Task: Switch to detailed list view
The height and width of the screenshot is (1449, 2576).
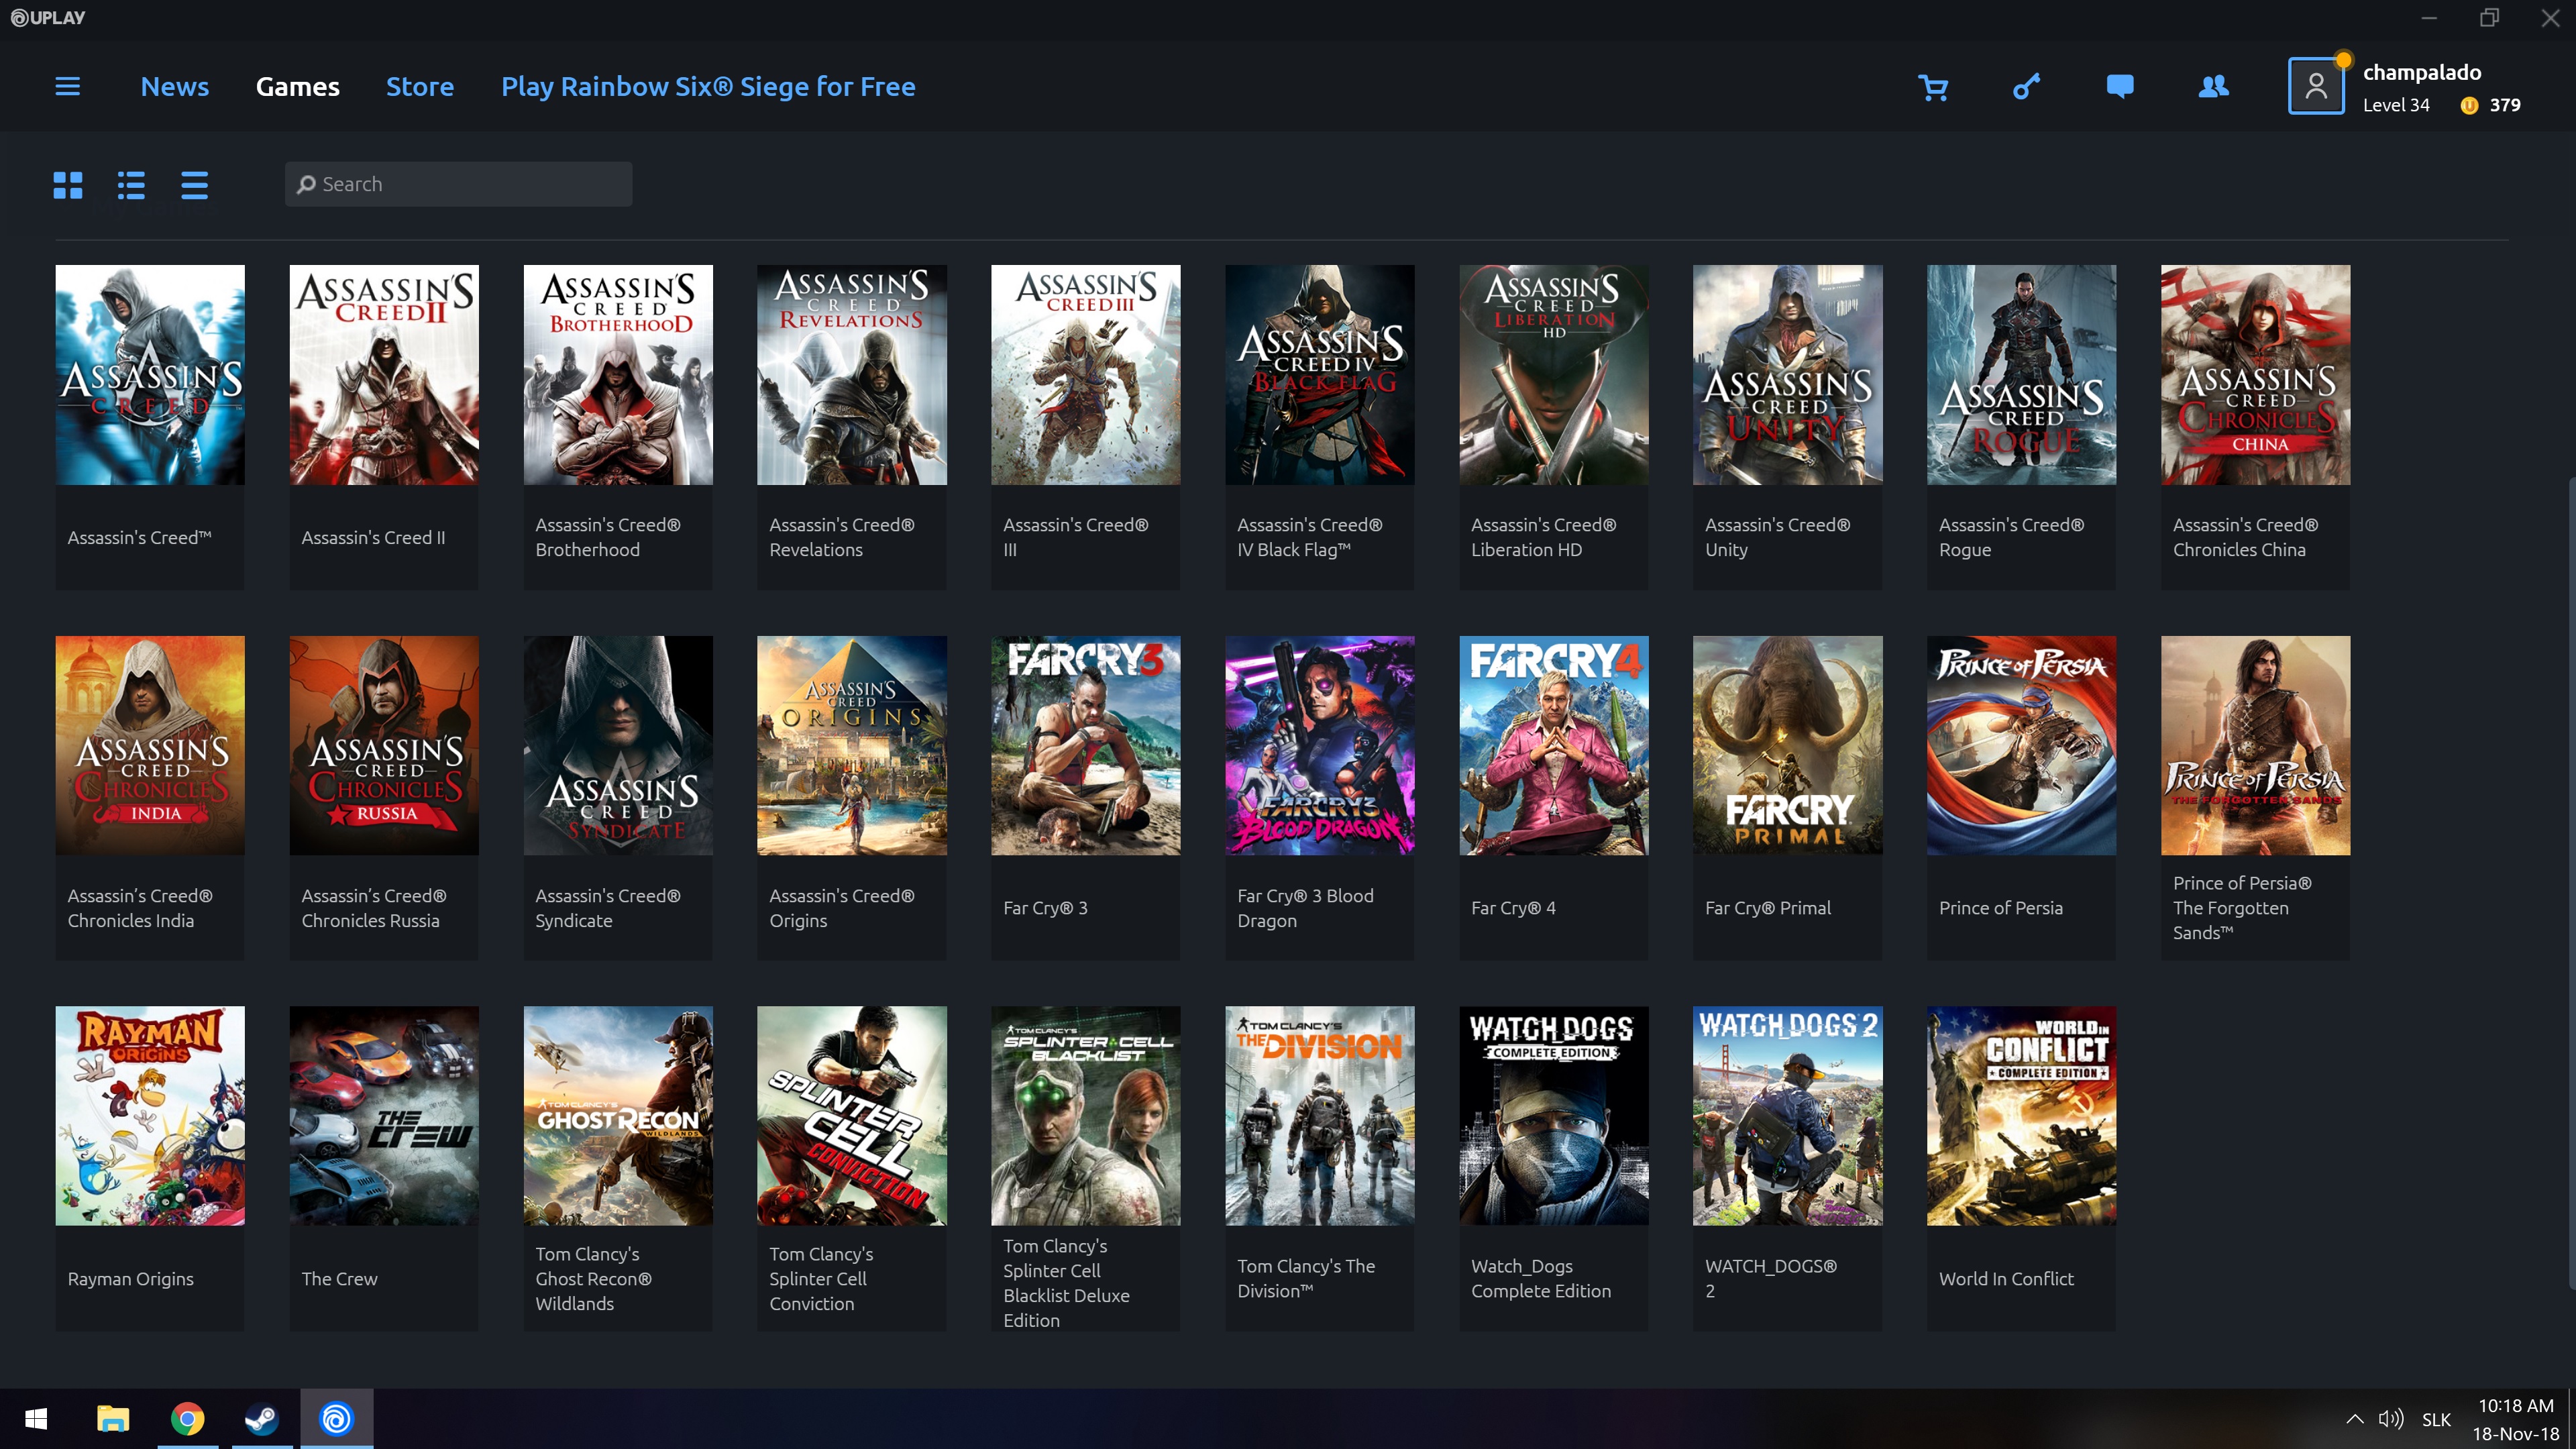Action: (131, 185)
